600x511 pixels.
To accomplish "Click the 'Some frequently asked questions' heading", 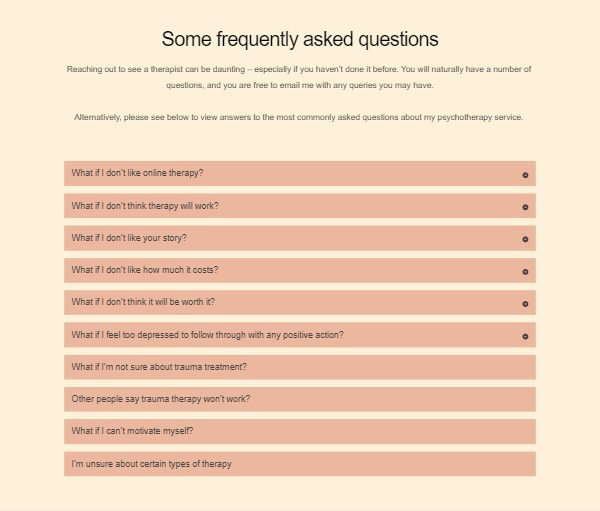I will pyautogui.click(x=300, y=39).
